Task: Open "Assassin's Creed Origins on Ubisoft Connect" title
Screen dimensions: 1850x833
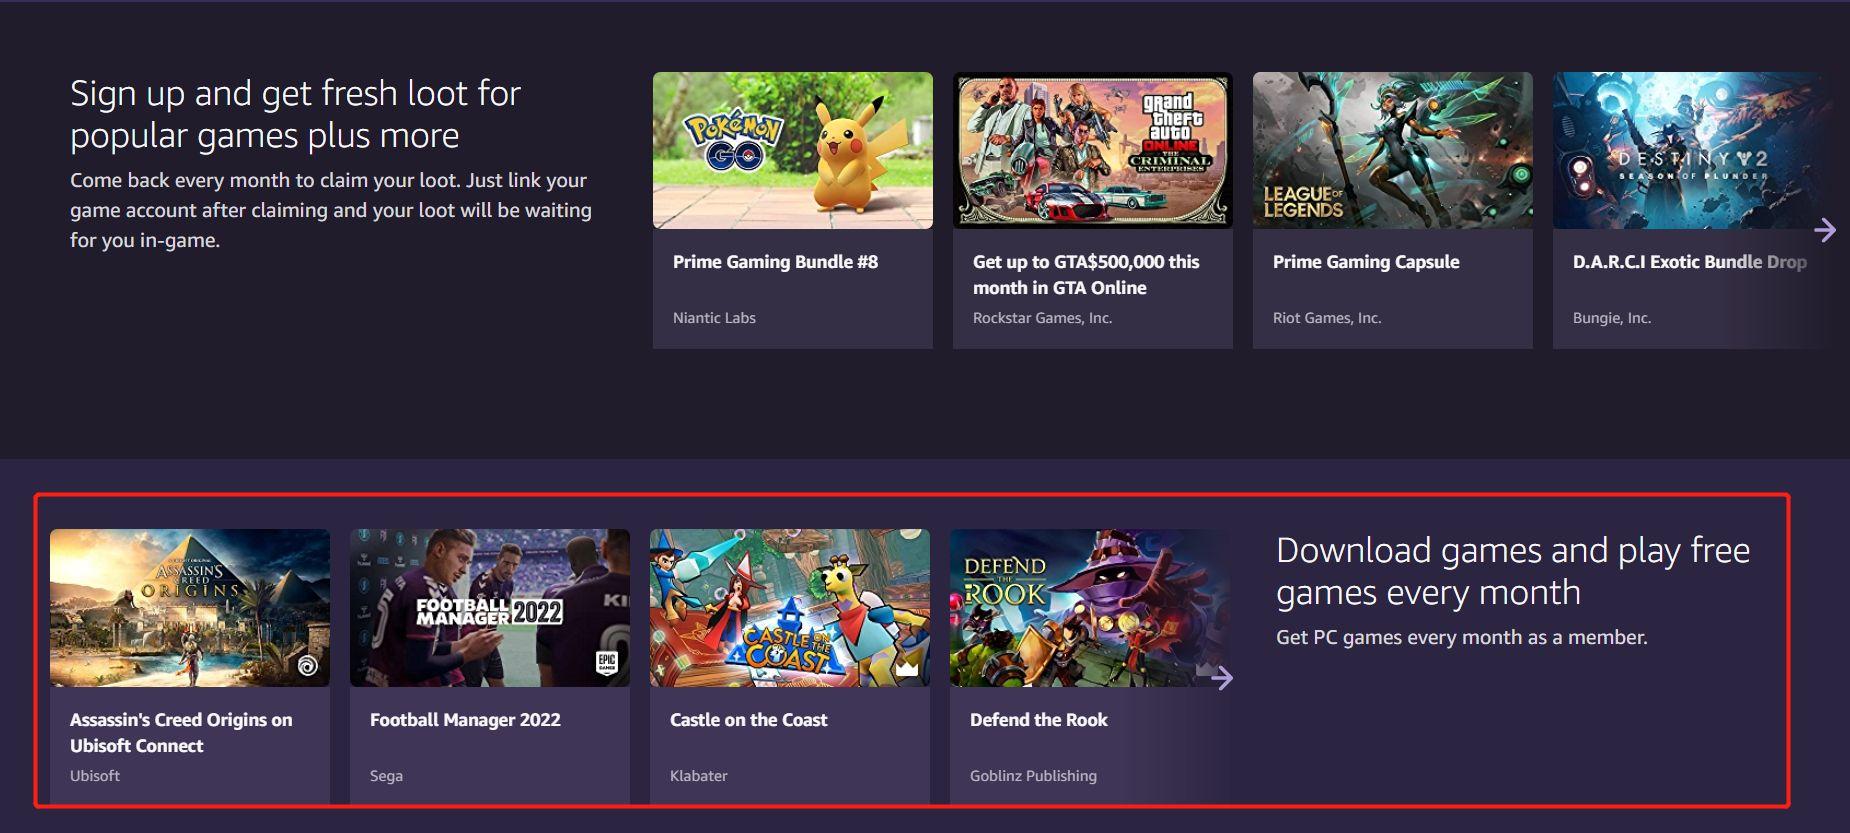Action: pos(181,732)
